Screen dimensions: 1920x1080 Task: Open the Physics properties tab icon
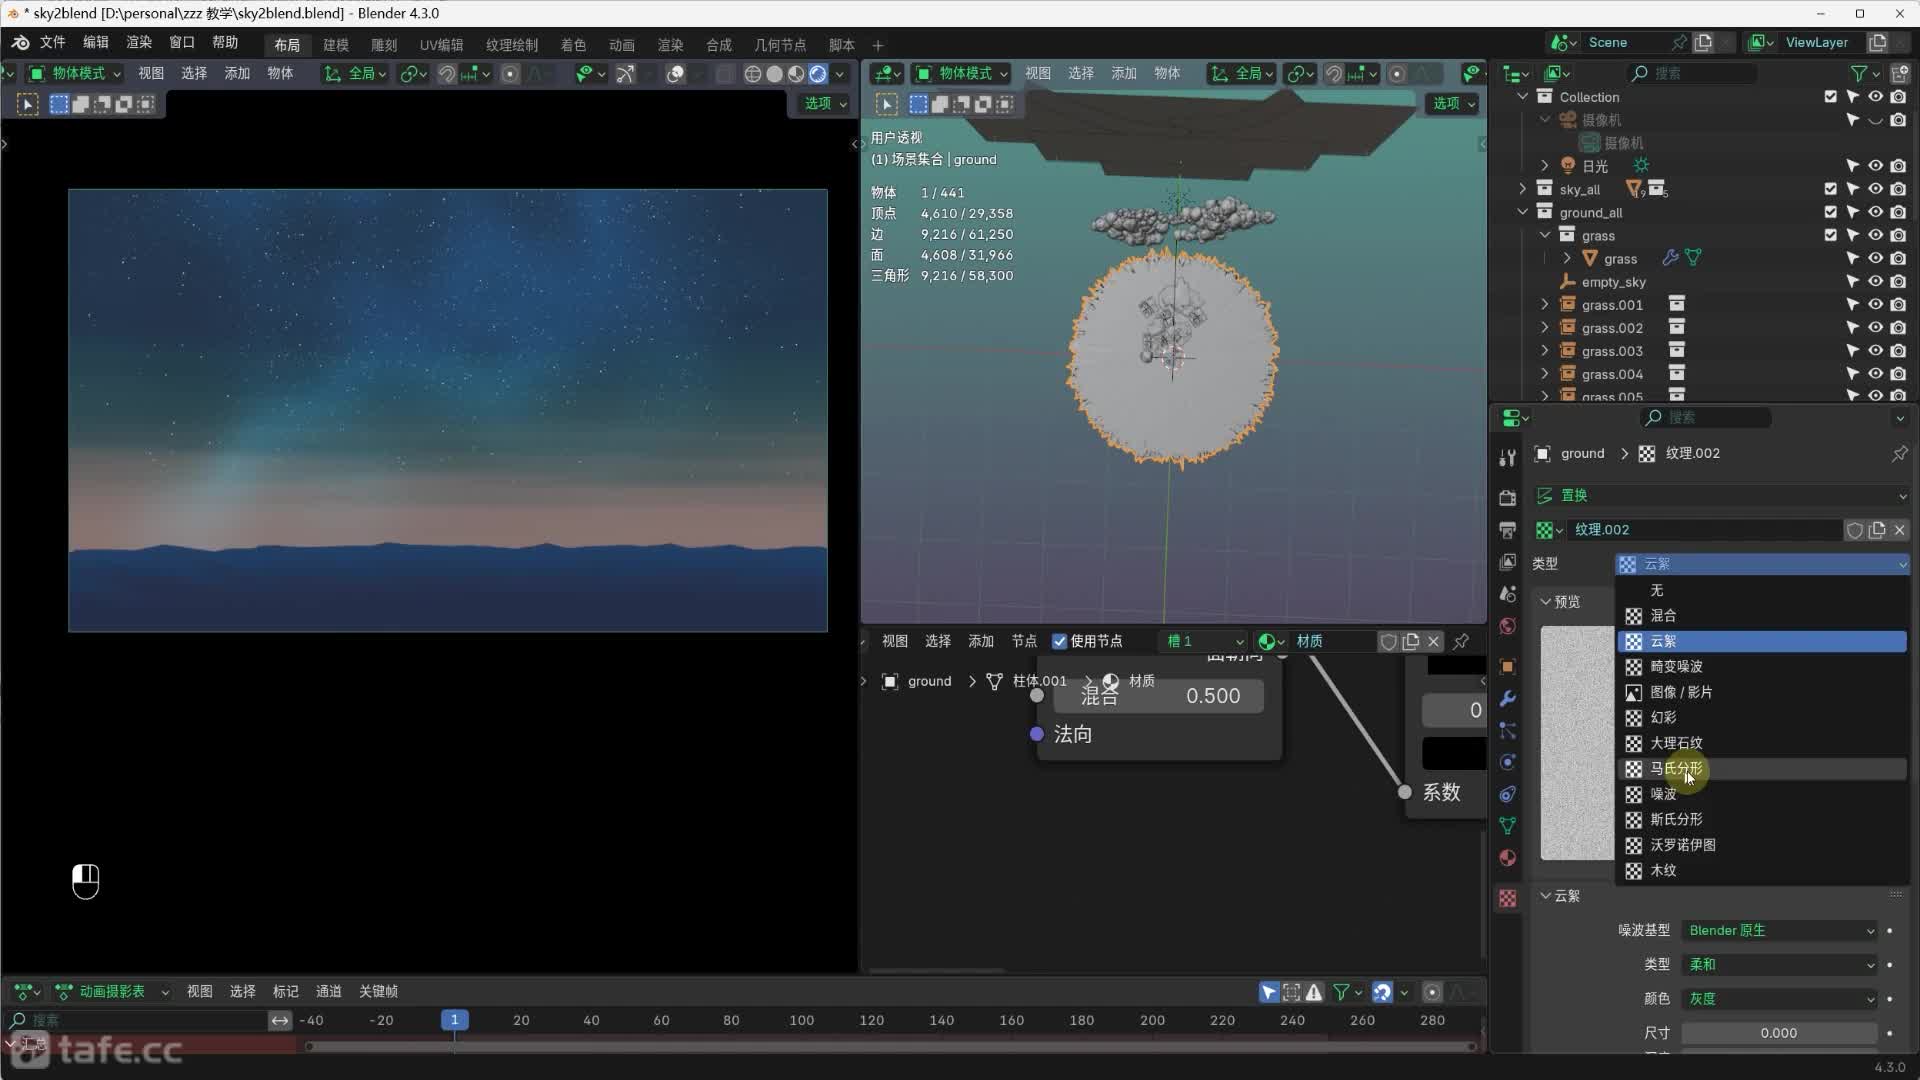1507,762
